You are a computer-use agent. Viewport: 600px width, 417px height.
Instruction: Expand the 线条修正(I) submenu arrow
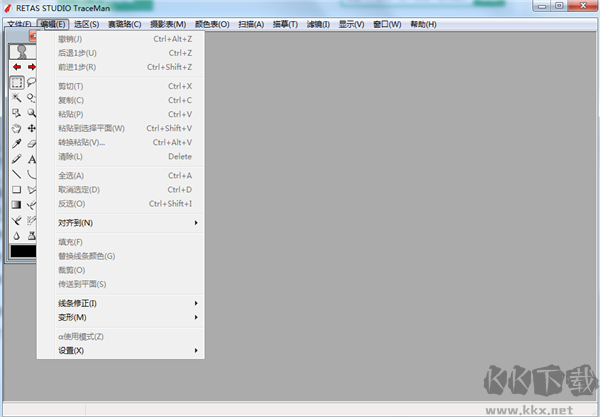[x=196, y=303]
